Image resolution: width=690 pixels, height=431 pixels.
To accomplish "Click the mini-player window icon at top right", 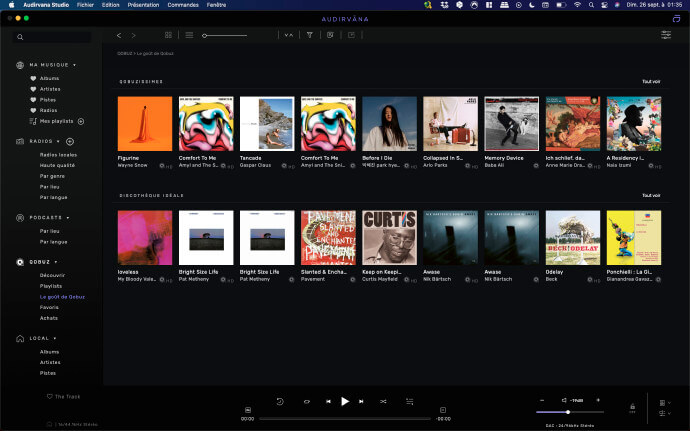I will point(676,18).
